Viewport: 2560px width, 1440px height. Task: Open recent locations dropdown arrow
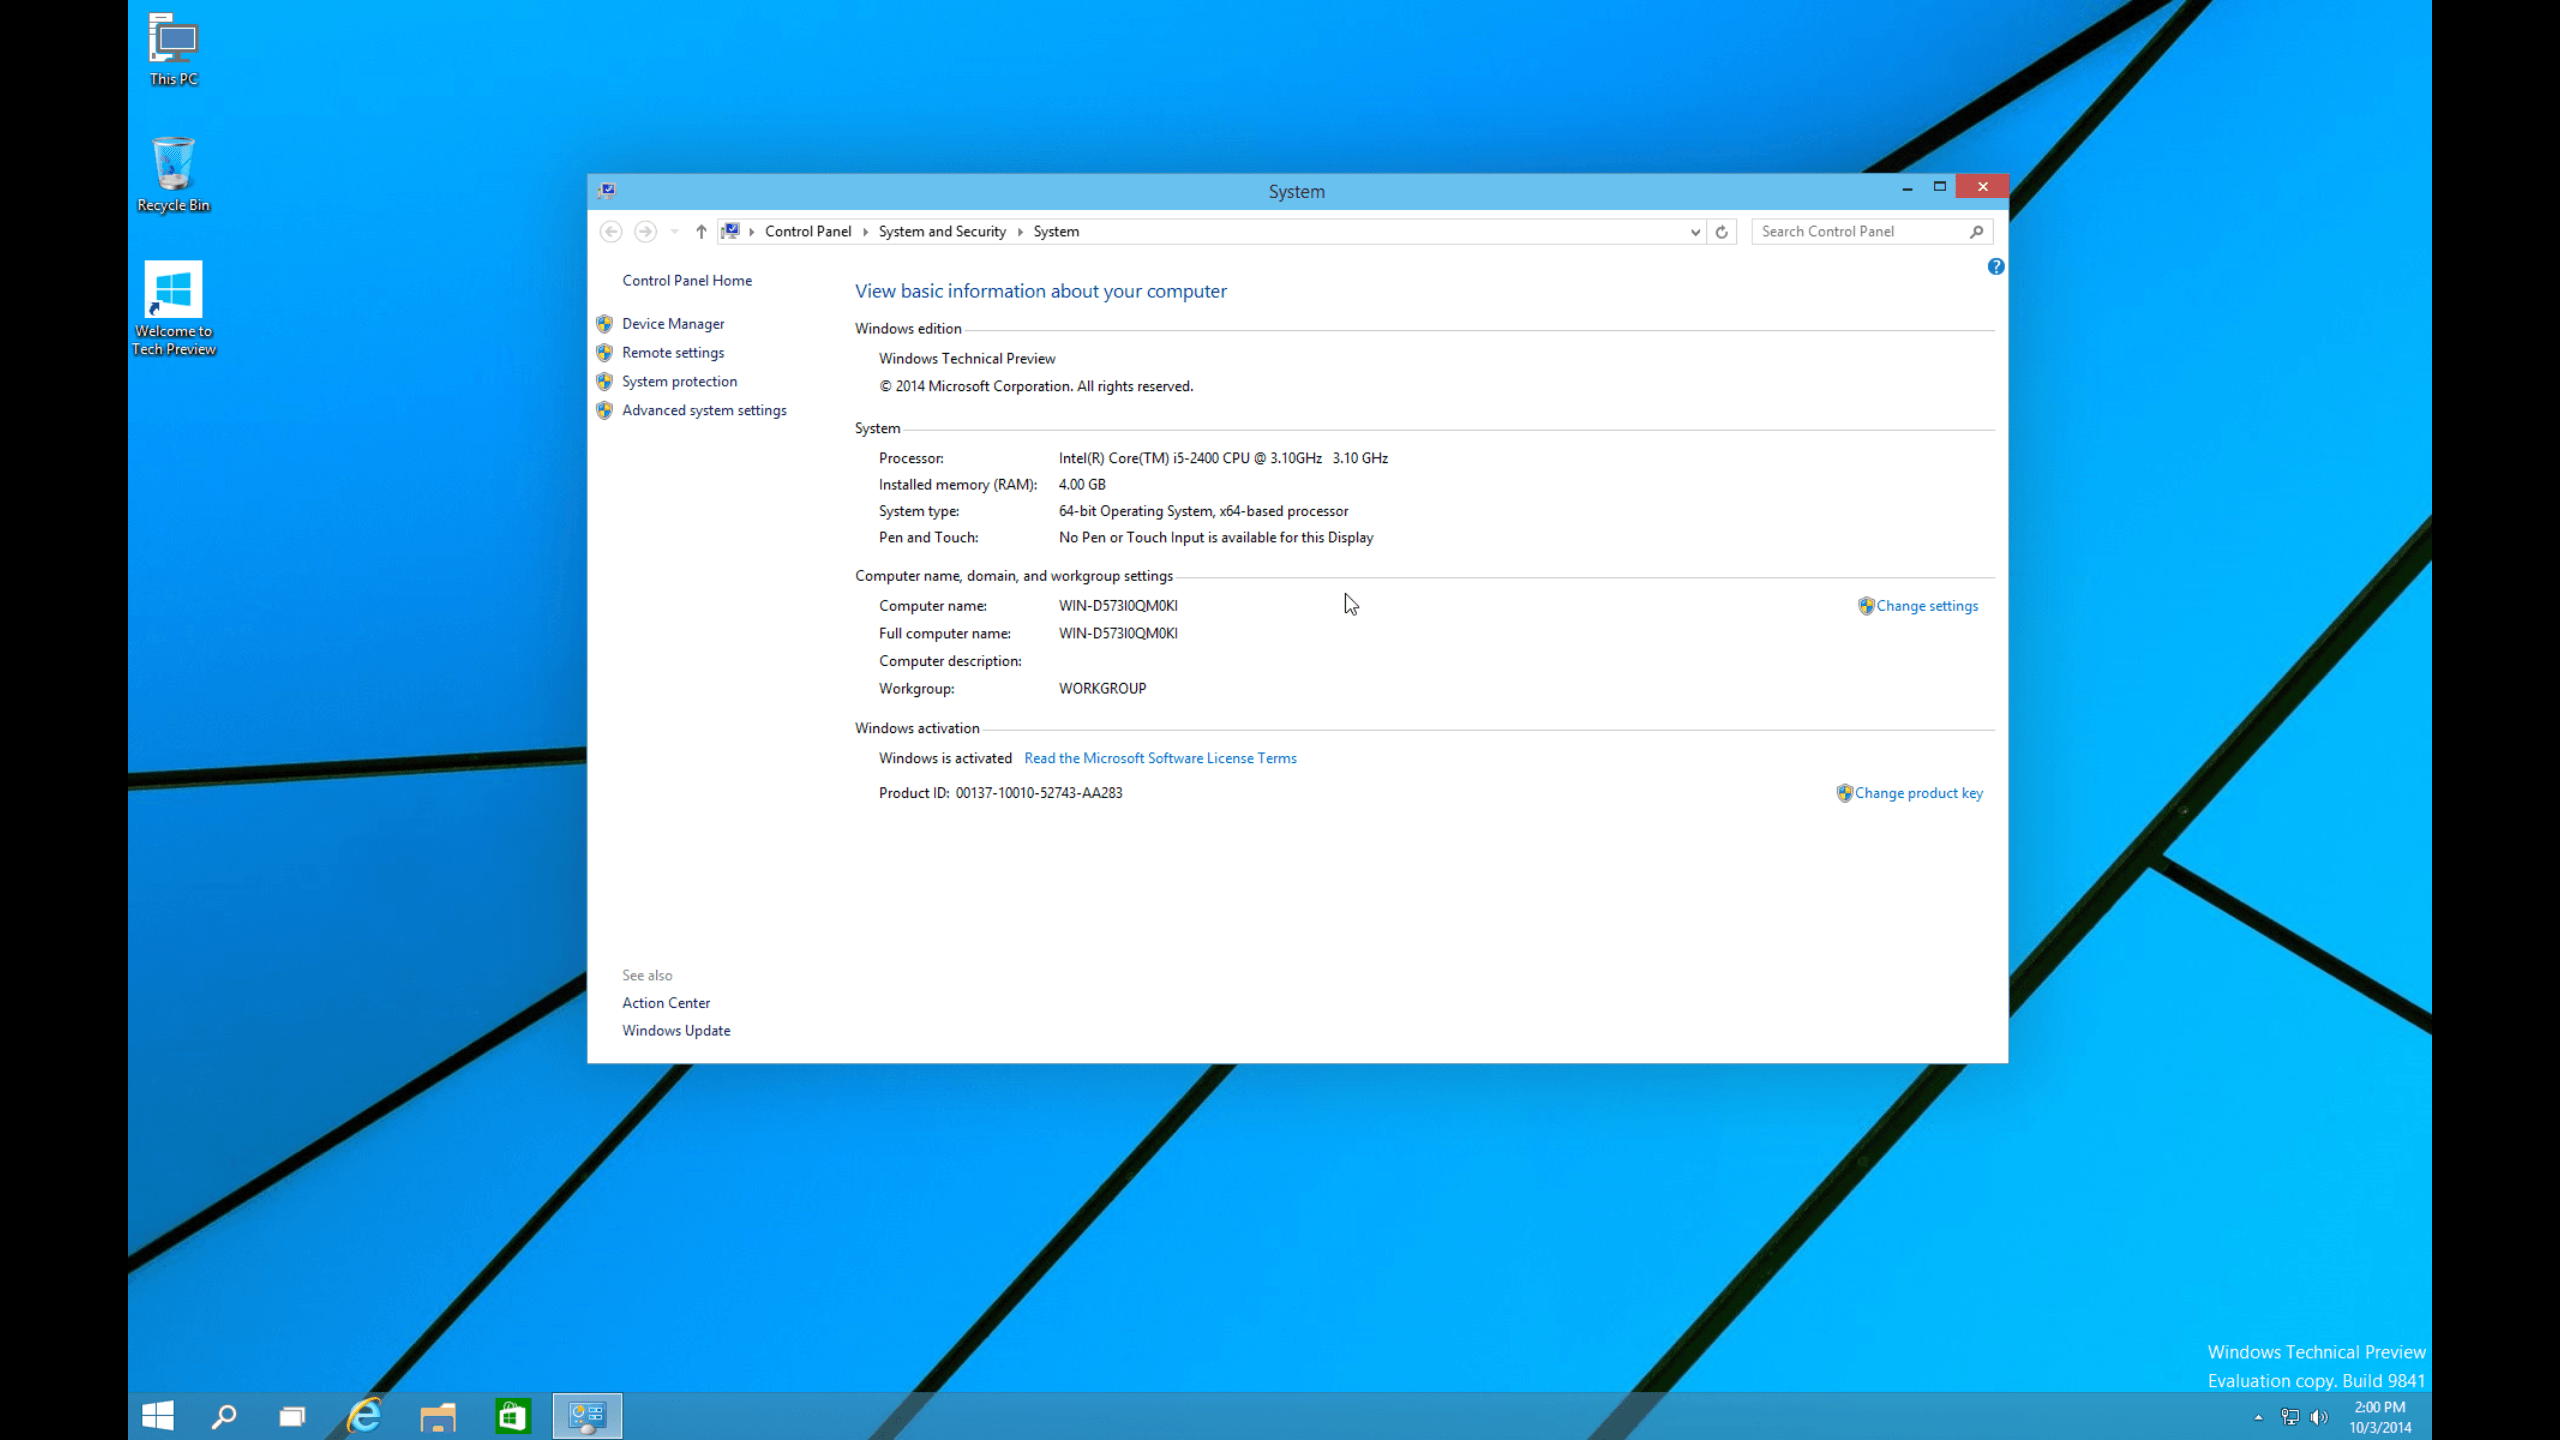[x=675, y=232]
